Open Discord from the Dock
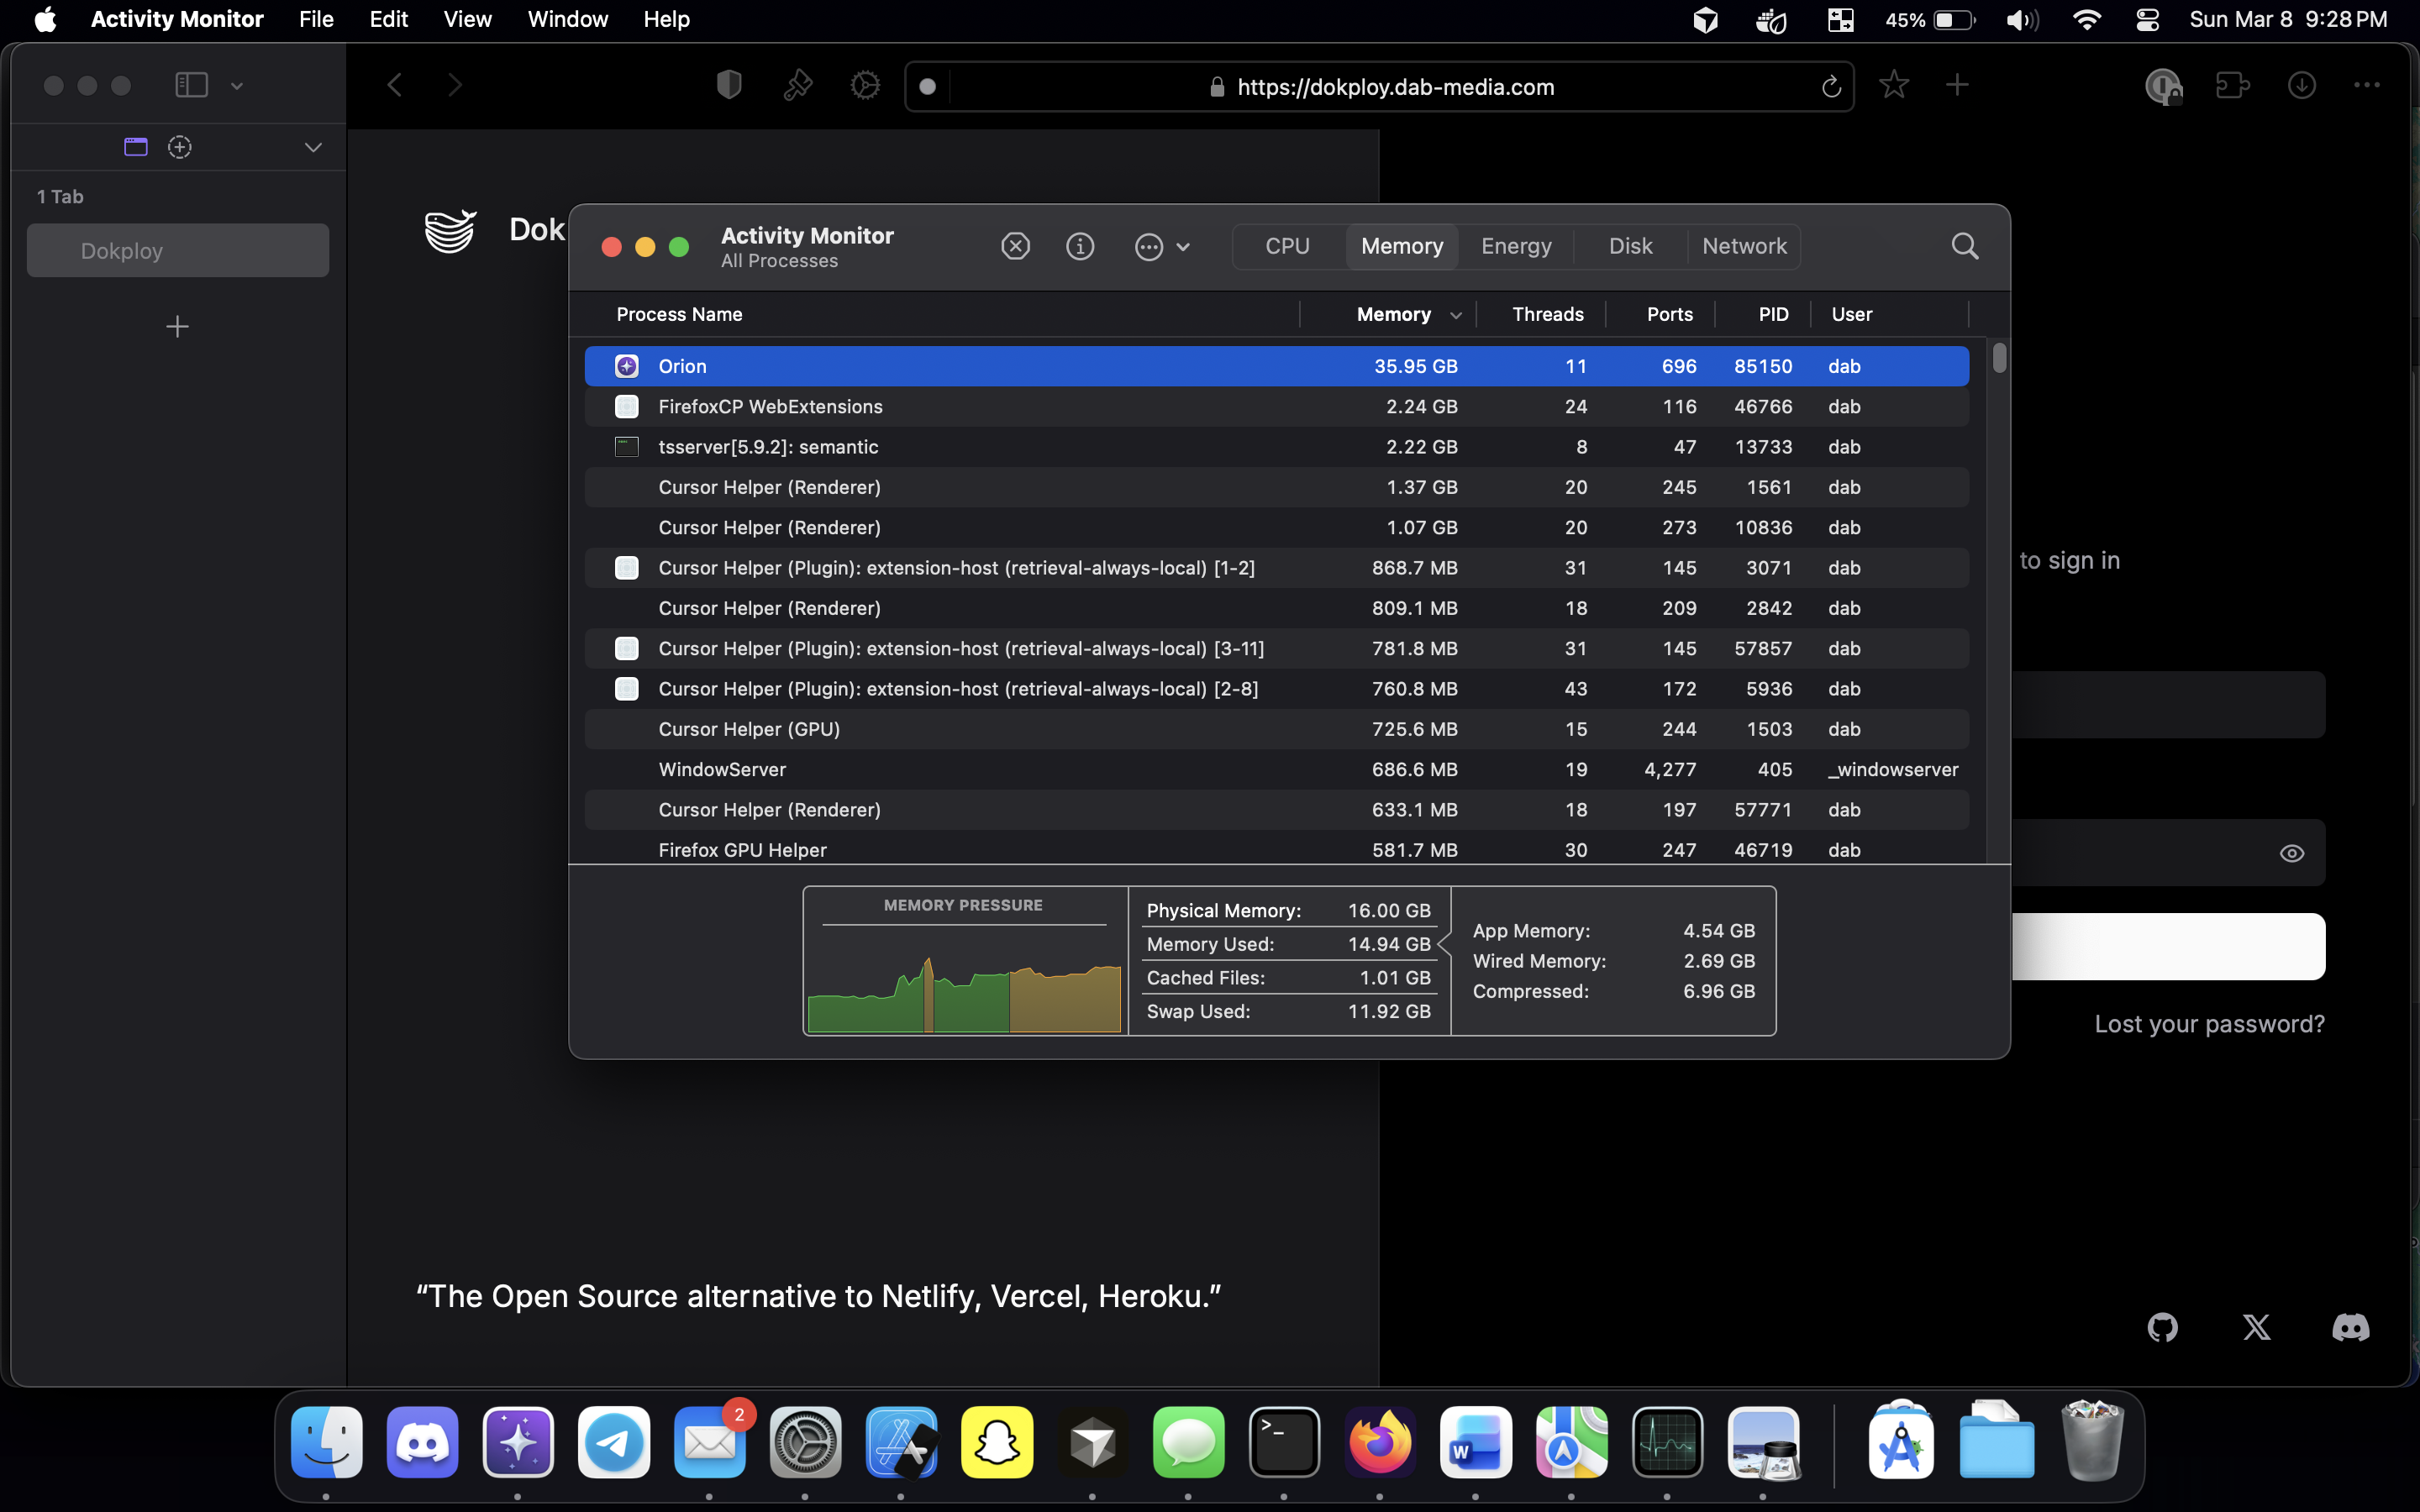Viewport: 2420px width, 1512px height. click(421, 1441)
